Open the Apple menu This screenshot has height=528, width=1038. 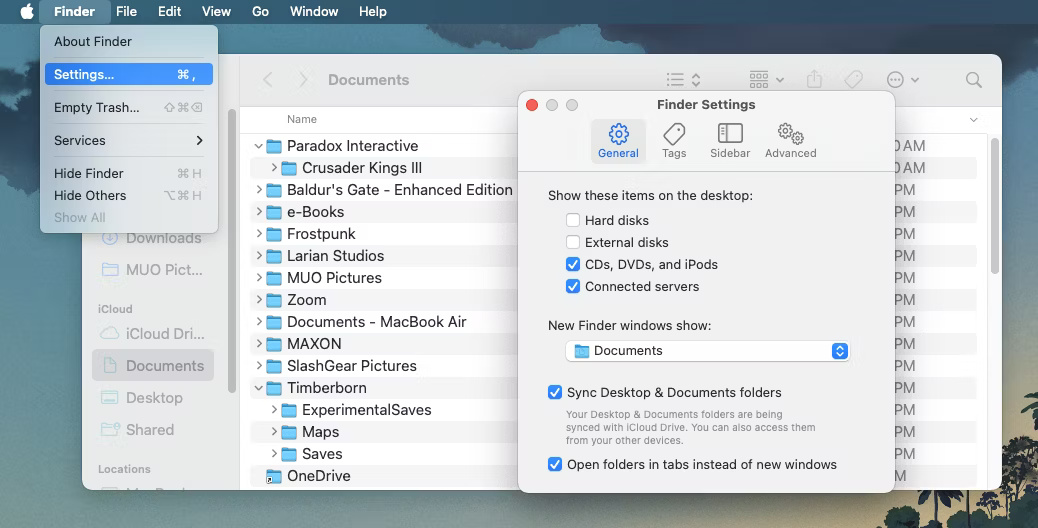pos(26,11)
